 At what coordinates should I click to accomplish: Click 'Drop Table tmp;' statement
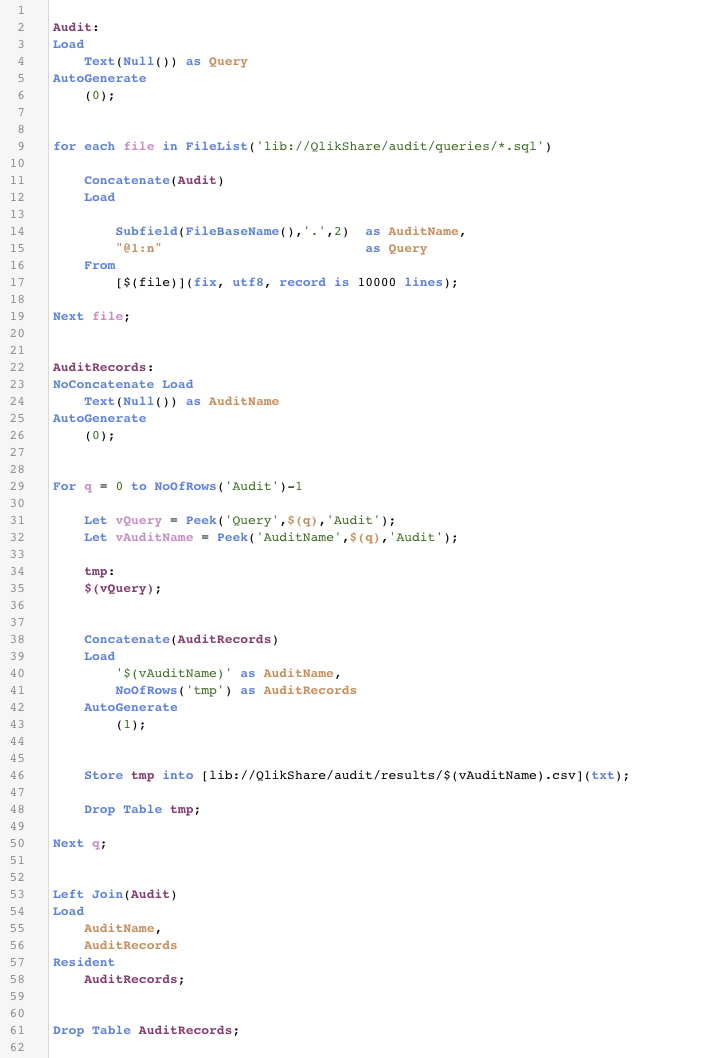point(142,809)
